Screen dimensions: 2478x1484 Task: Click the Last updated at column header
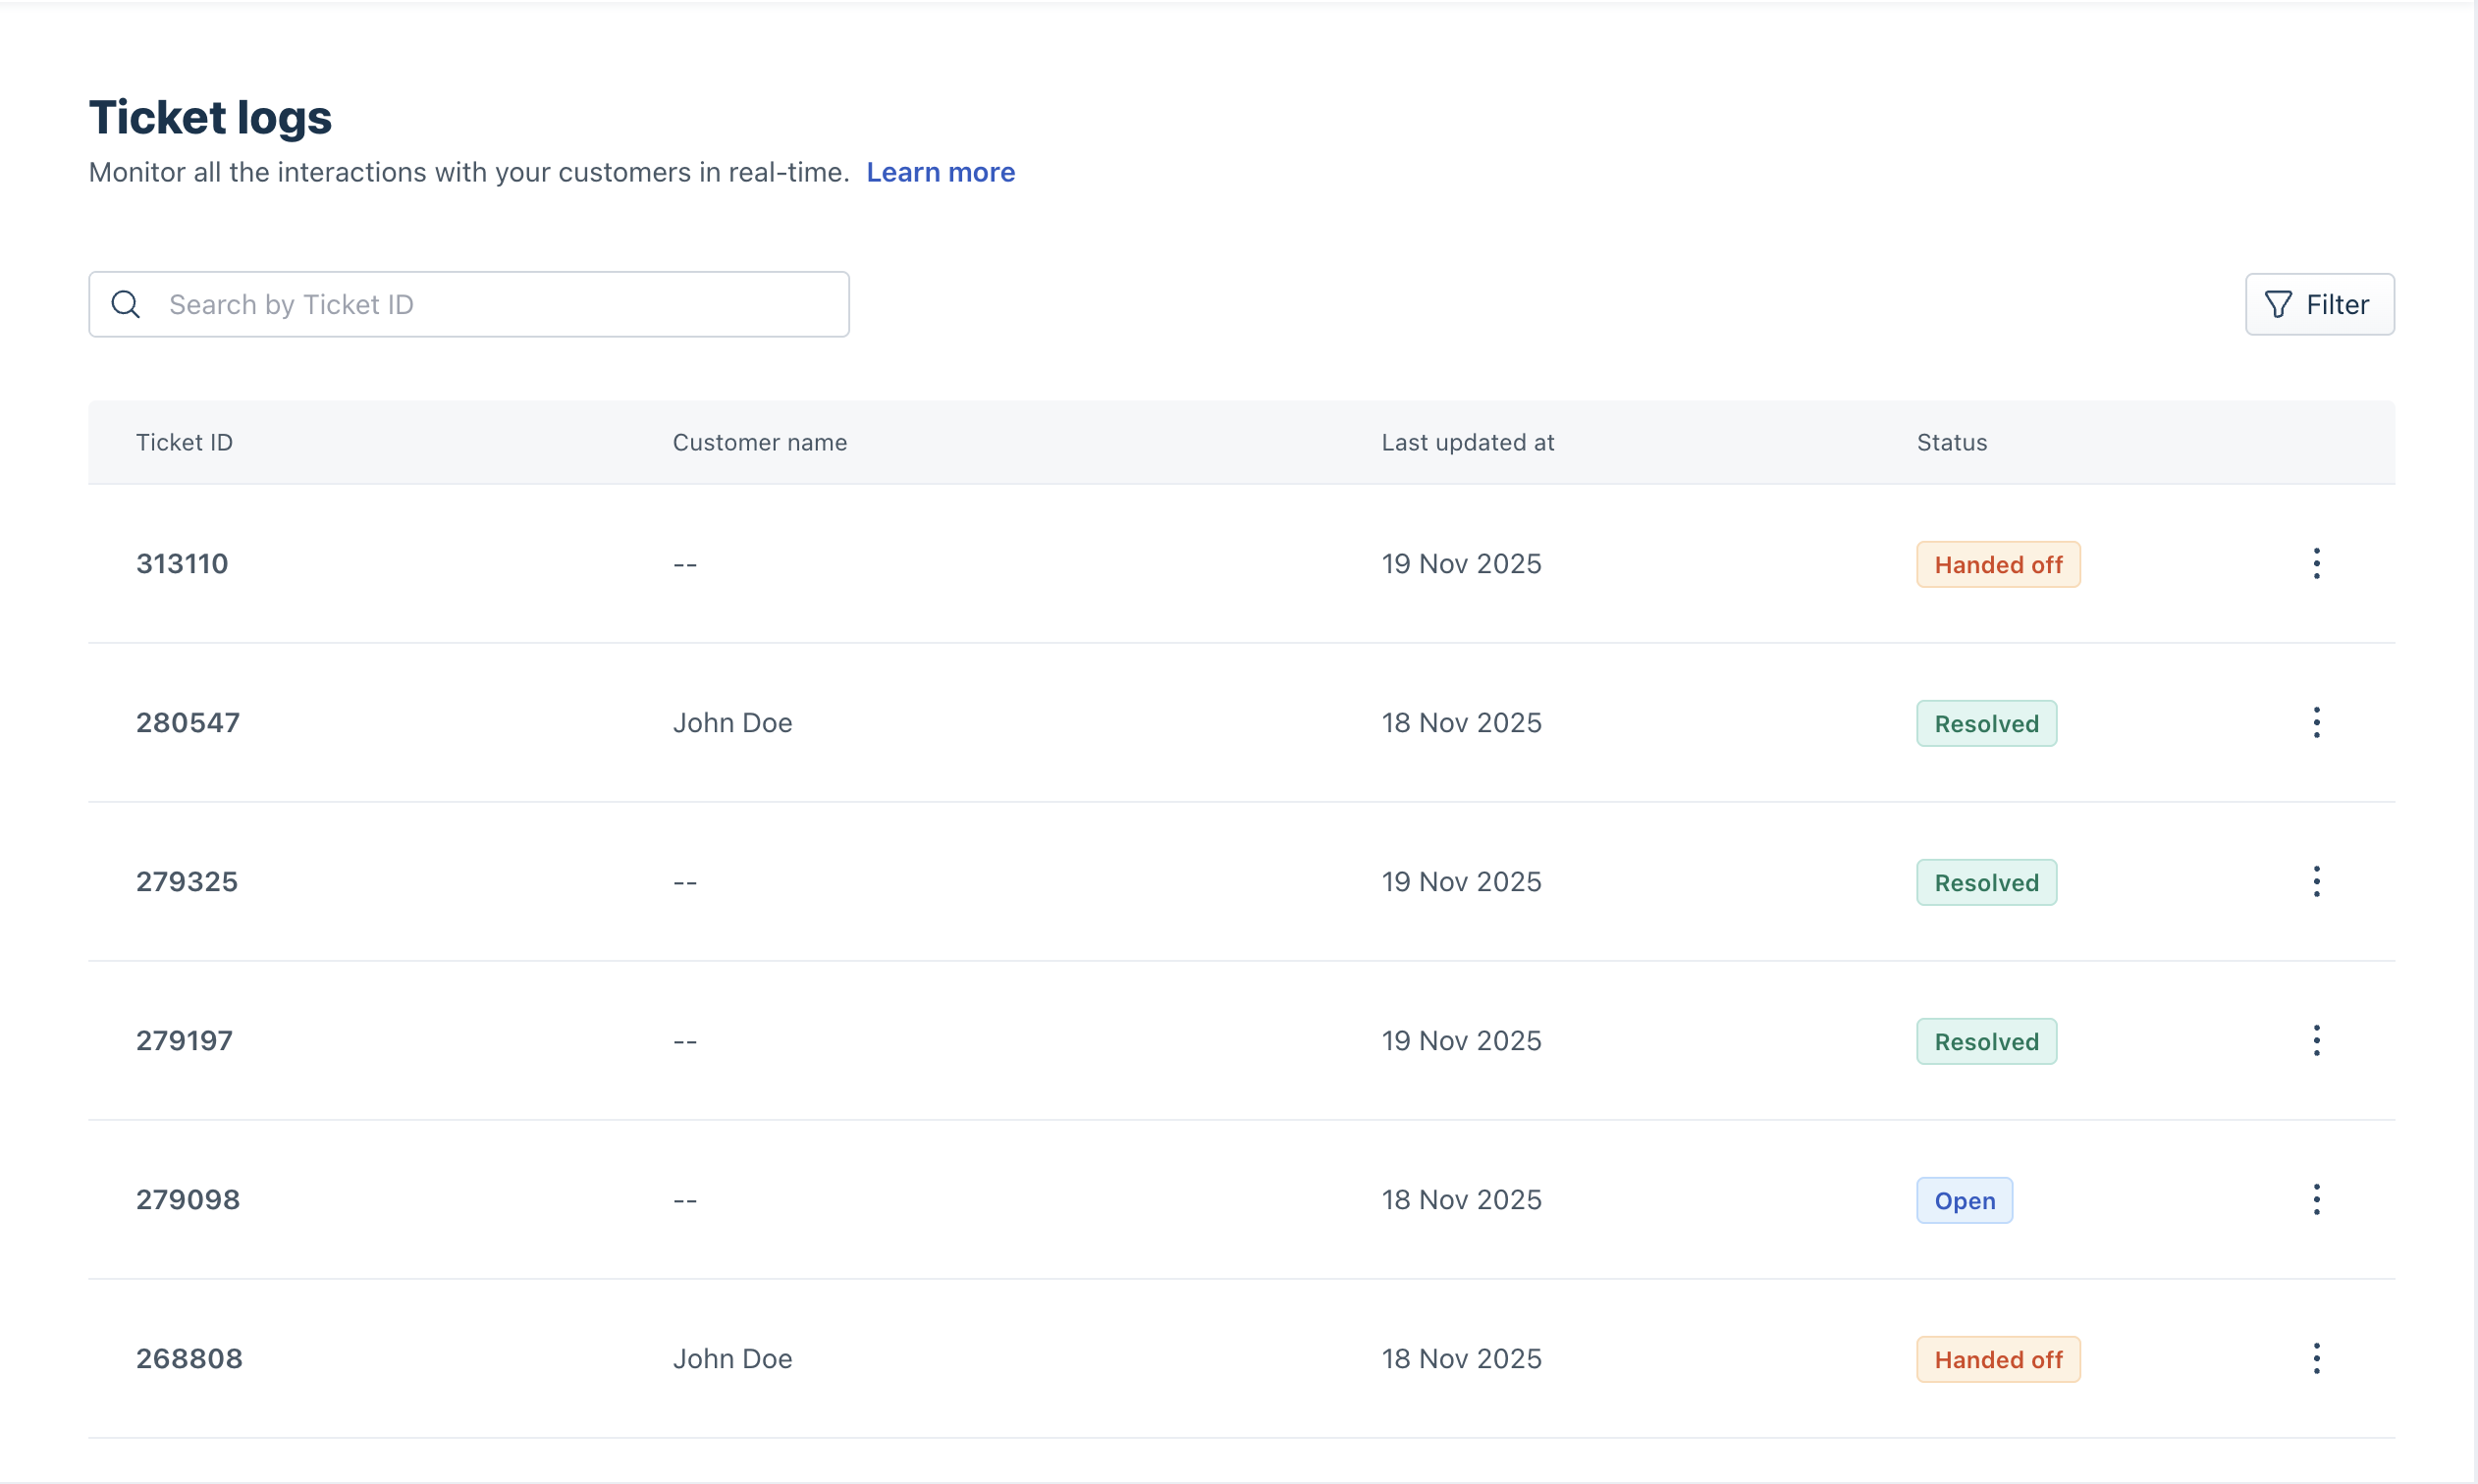pos(1467,443)
